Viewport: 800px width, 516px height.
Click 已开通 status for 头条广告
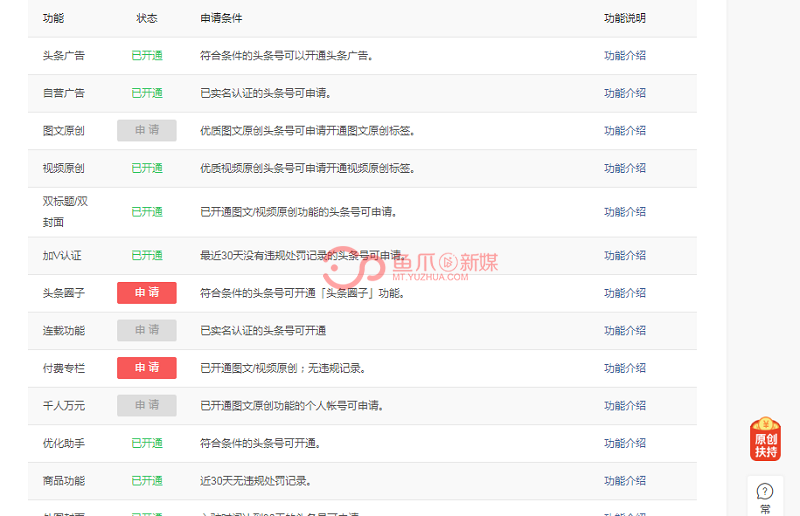[x=147, y=56]
